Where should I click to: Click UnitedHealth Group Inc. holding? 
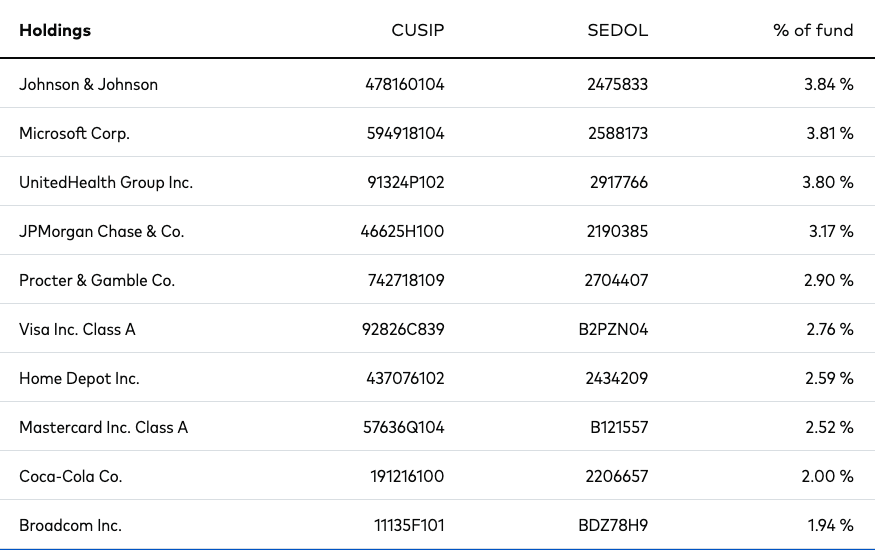106,183
